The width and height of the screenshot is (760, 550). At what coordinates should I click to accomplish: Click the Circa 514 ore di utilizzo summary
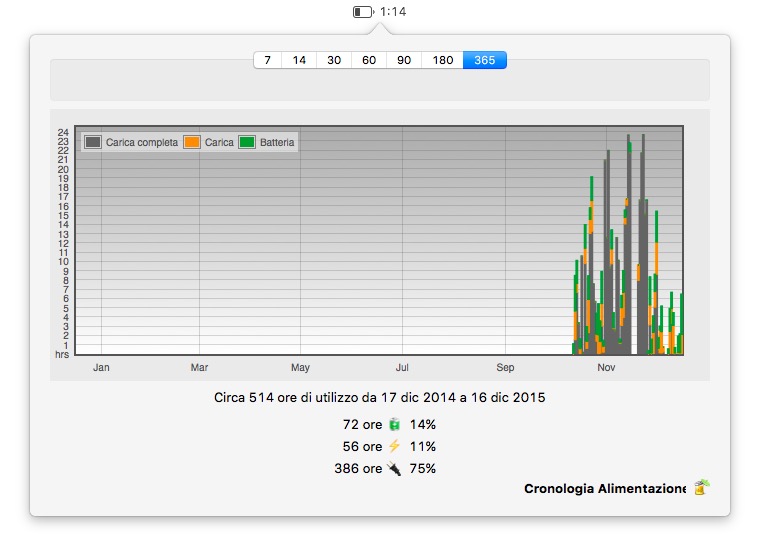click(x=380, y=398)
